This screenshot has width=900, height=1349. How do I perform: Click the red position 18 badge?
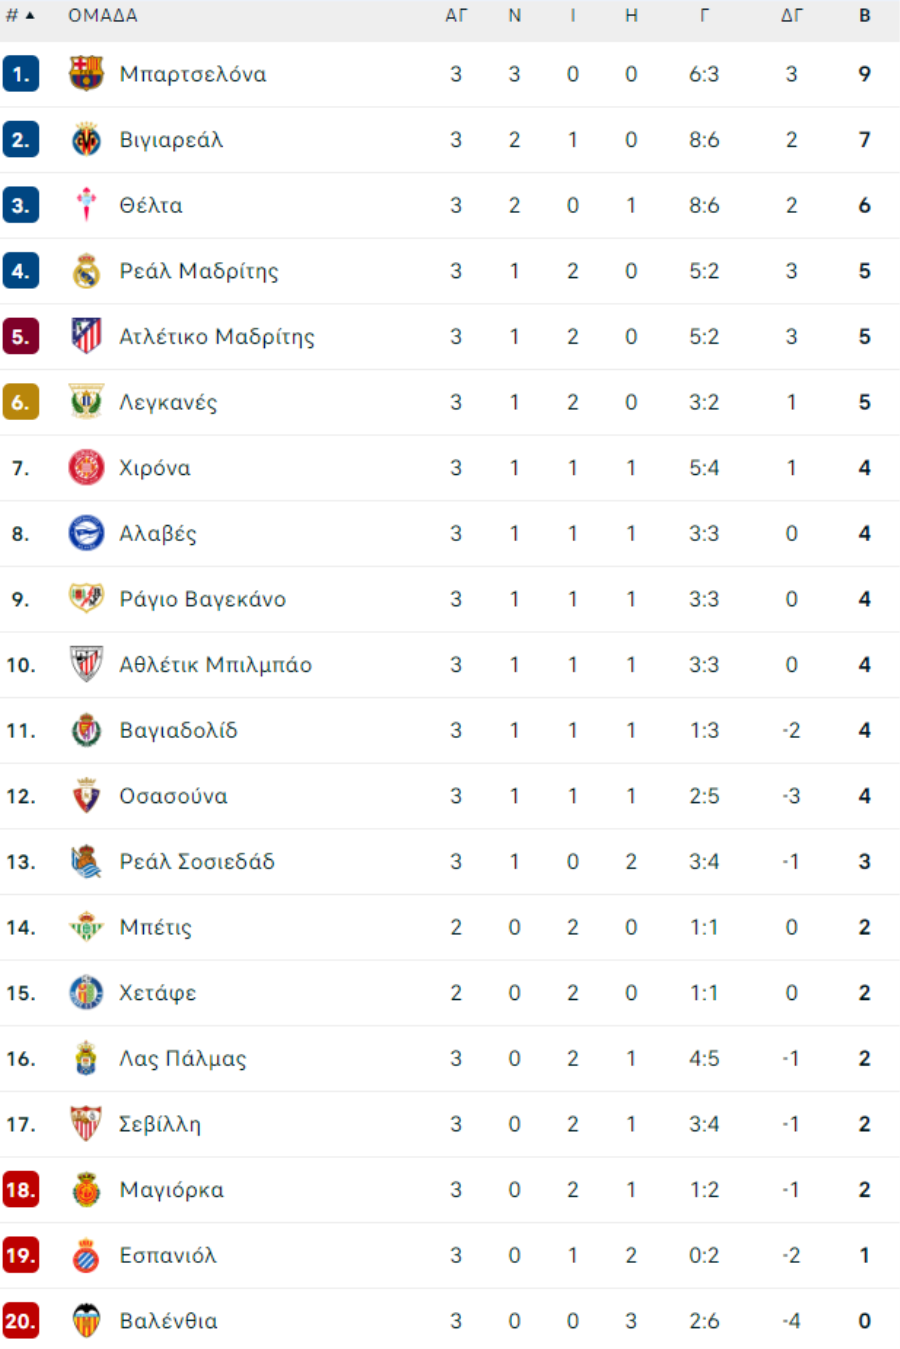pos(21,1190)
